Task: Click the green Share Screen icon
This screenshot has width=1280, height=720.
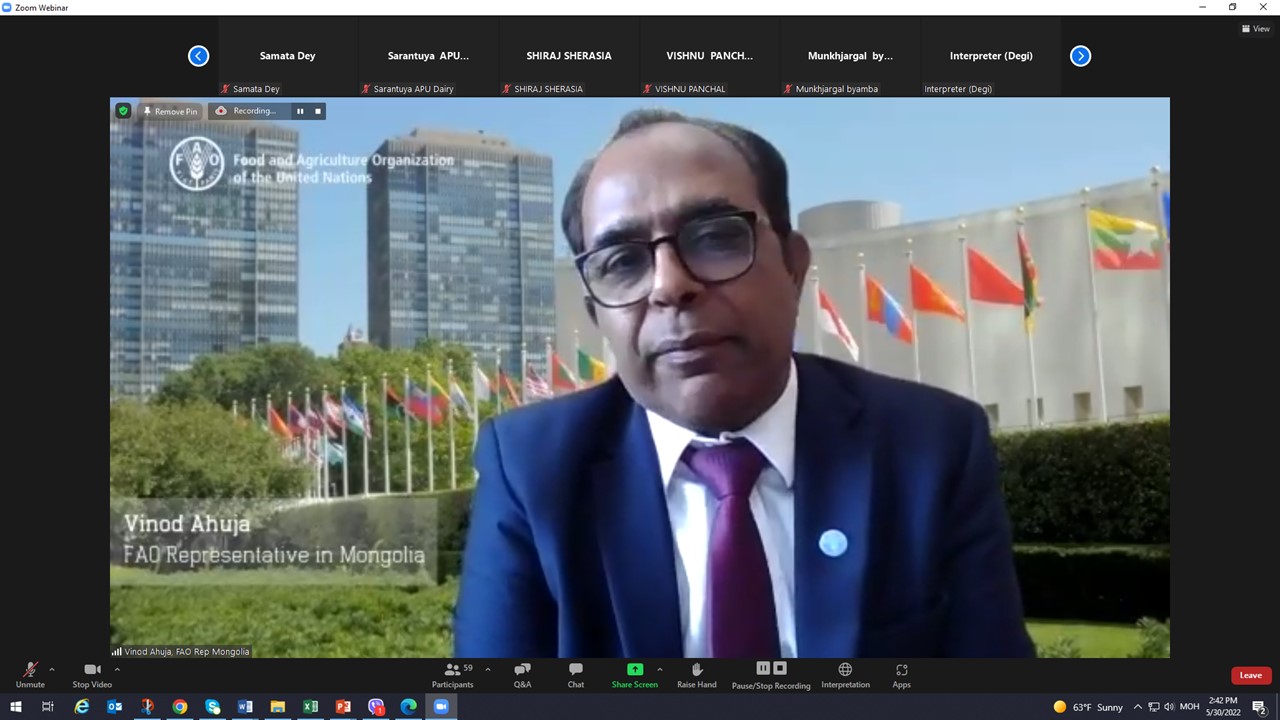Action: click(635, 669)
